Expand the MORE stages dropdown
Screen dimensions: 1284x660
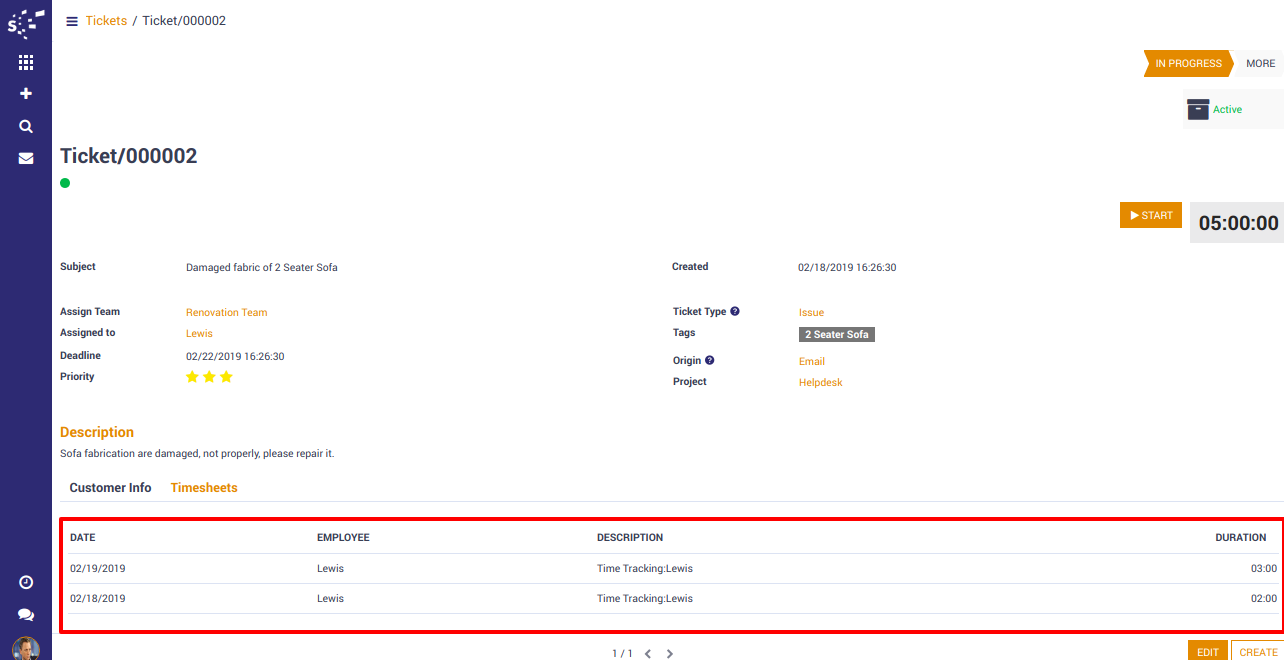tap(1260, 63)
